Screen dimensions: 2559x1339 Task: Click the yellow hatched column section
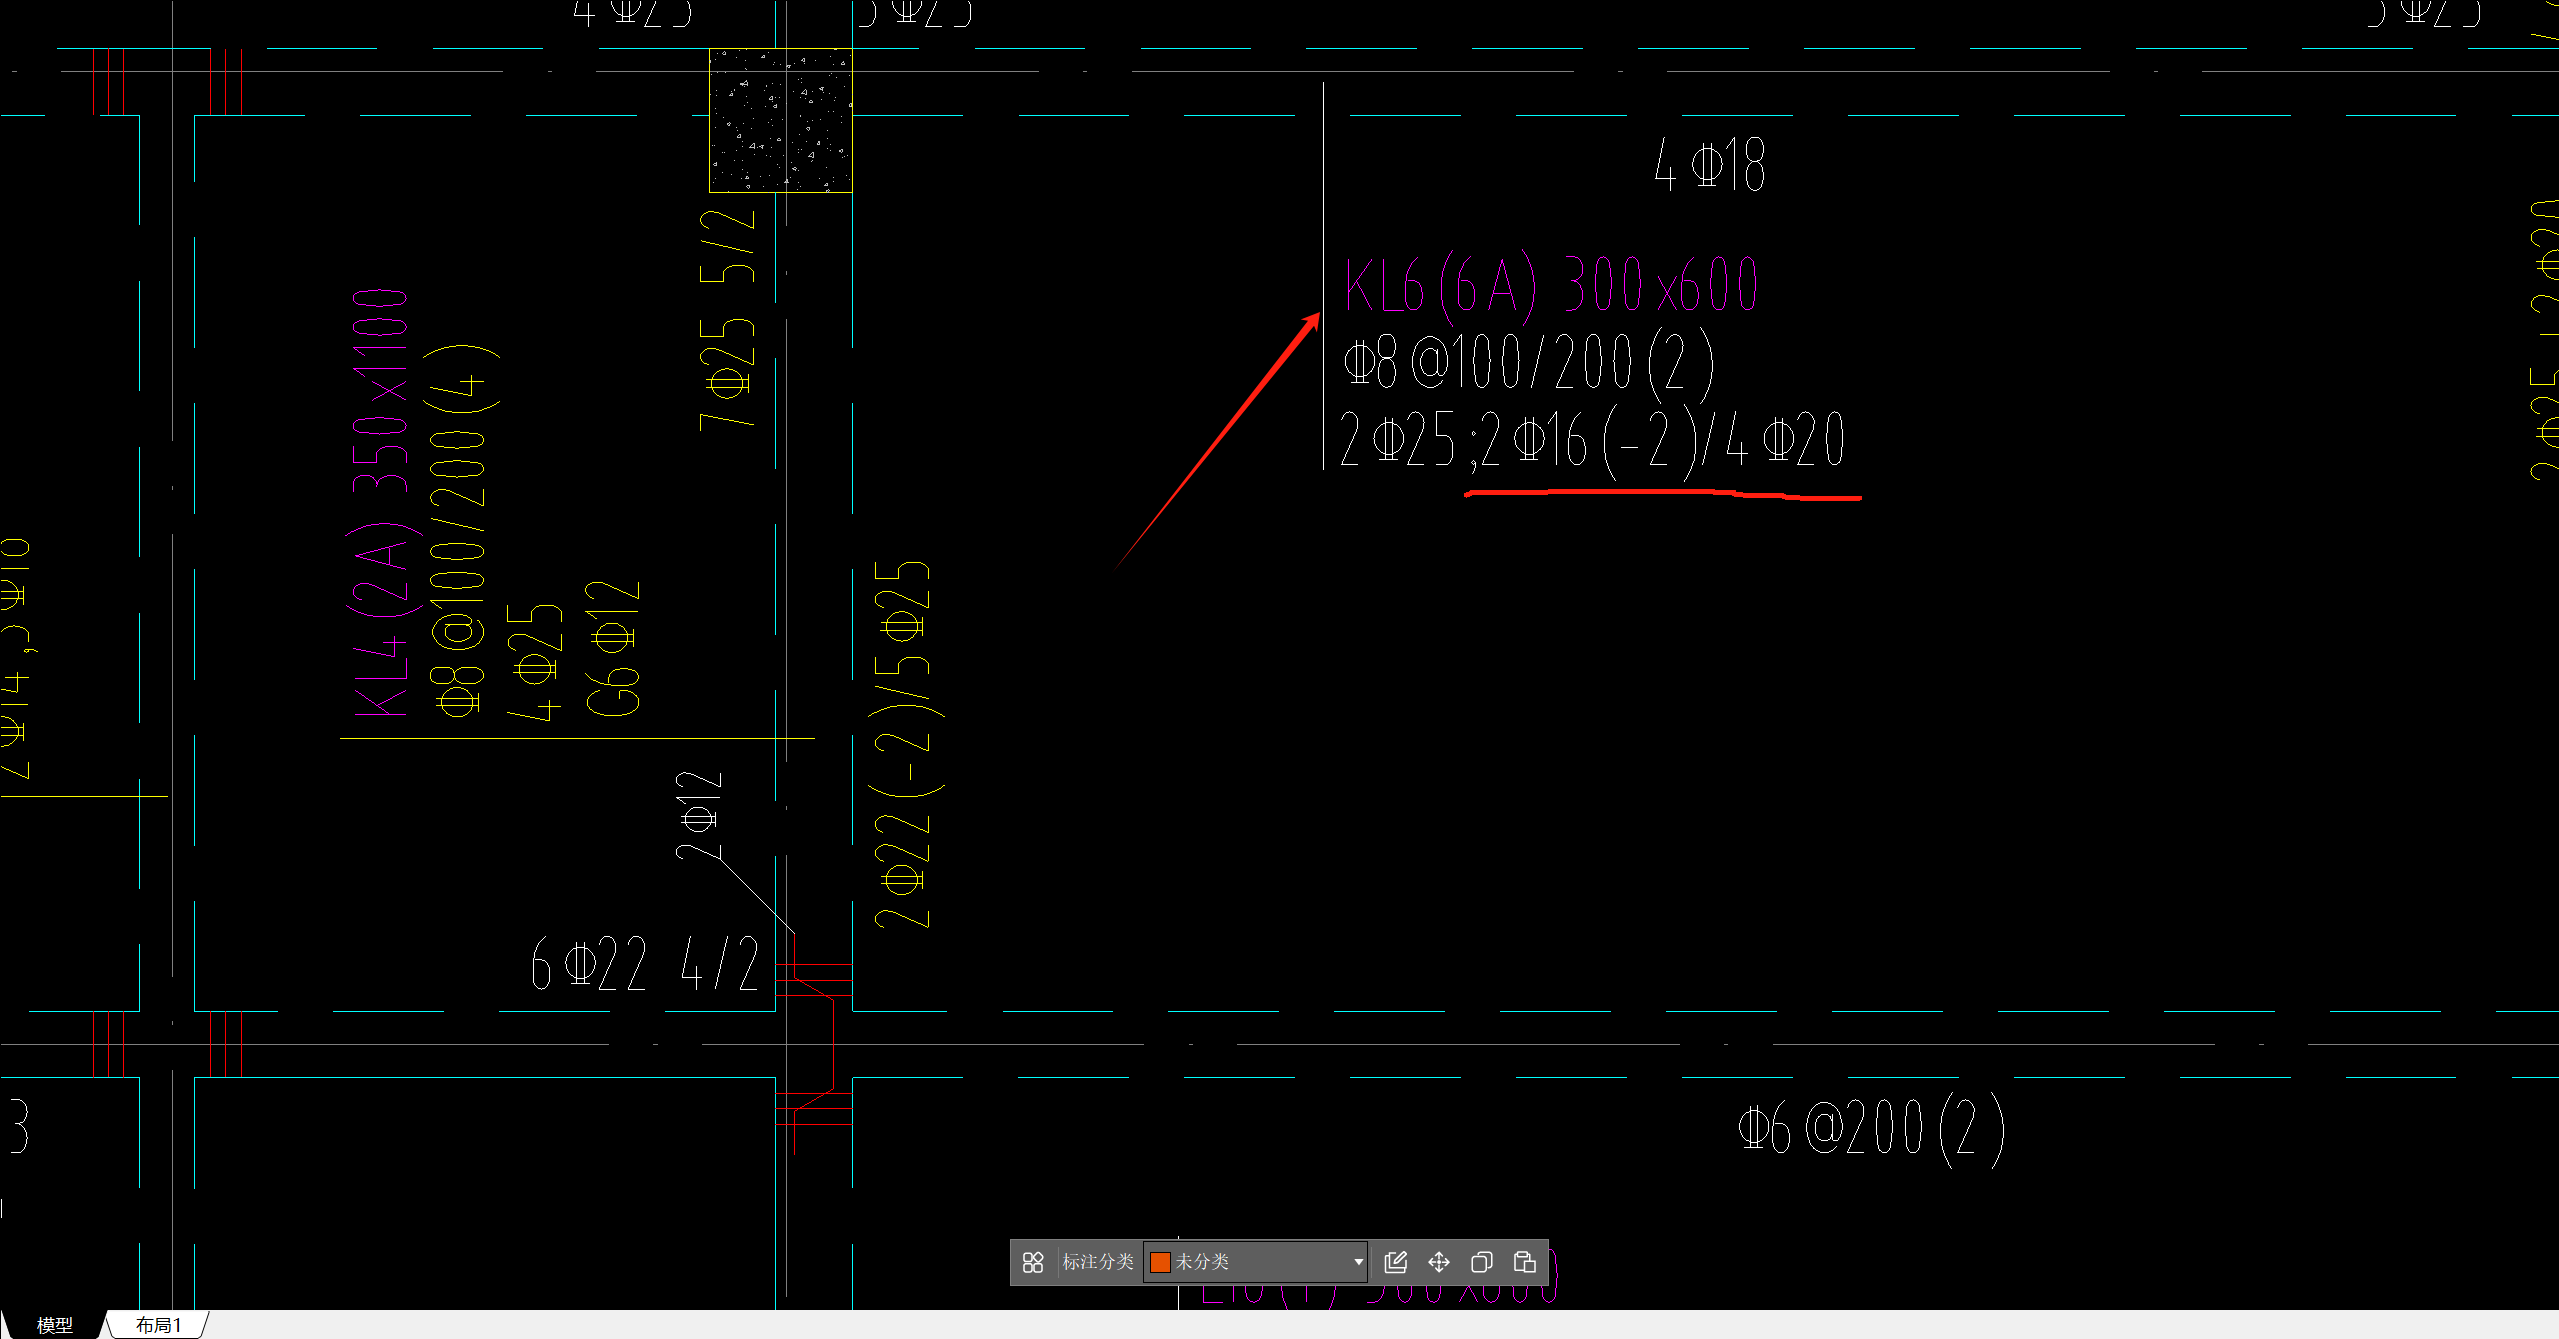(780, 120)
